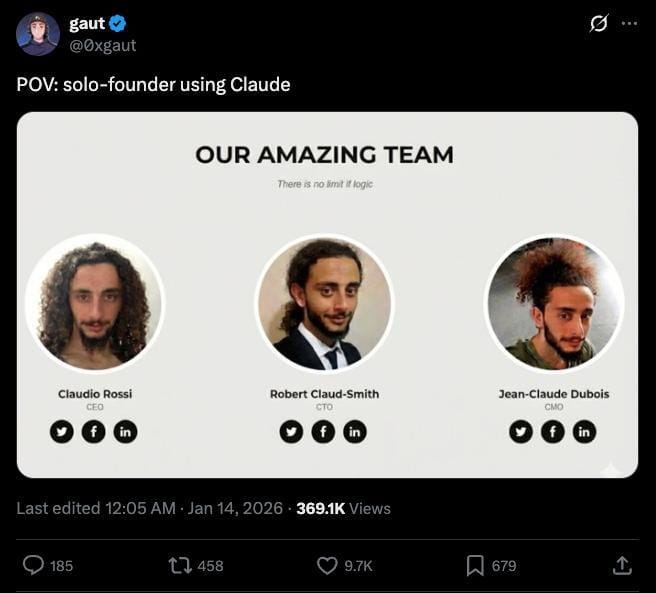Image resolution: width=656 pixels, height=593 pixels.
Task: Open Claudio Rossi's Twitter icon
Action: [62, 431]
